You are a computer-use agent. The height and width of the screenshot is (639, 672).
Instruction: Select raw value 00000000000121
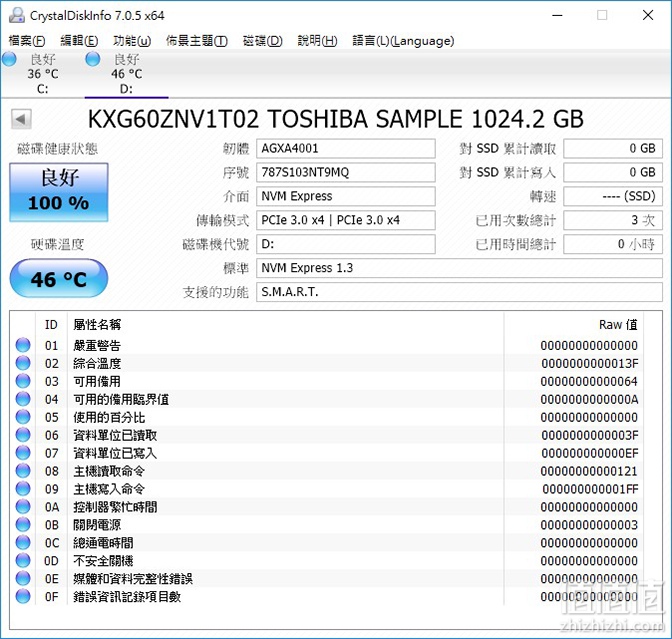[x=589, y=471]
